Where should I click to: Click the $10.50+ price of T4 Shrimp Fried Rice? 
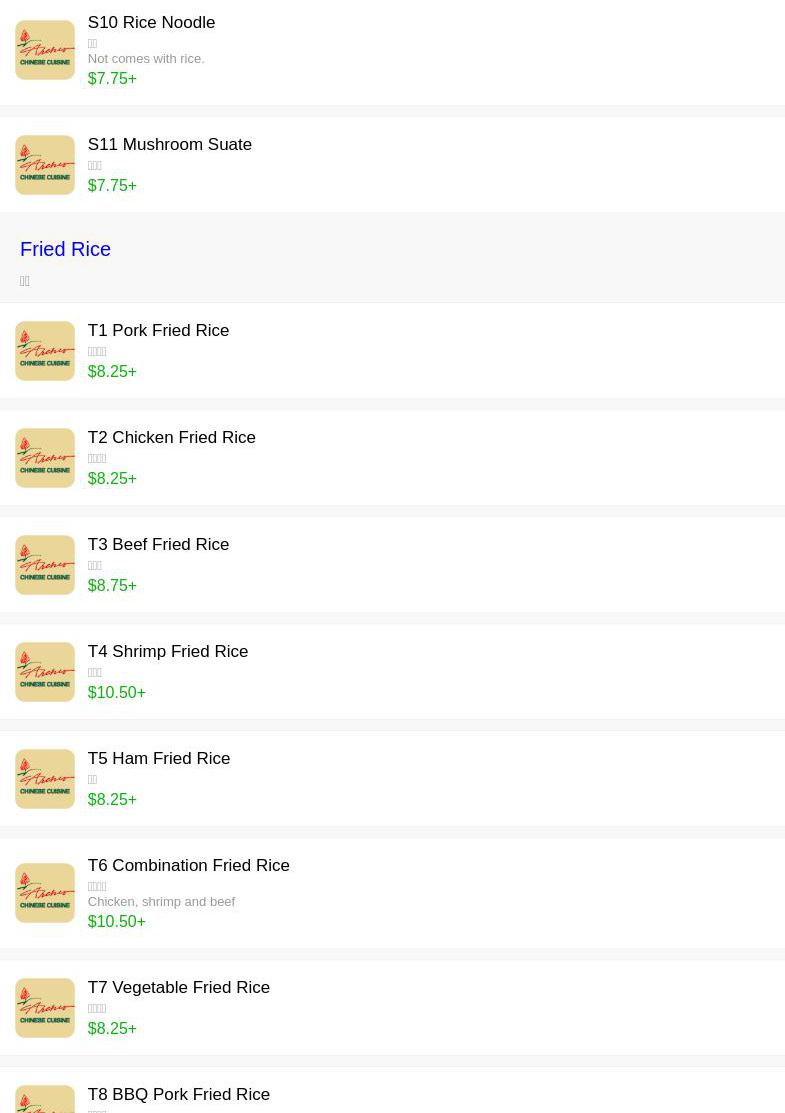click(x=116, y=692)
